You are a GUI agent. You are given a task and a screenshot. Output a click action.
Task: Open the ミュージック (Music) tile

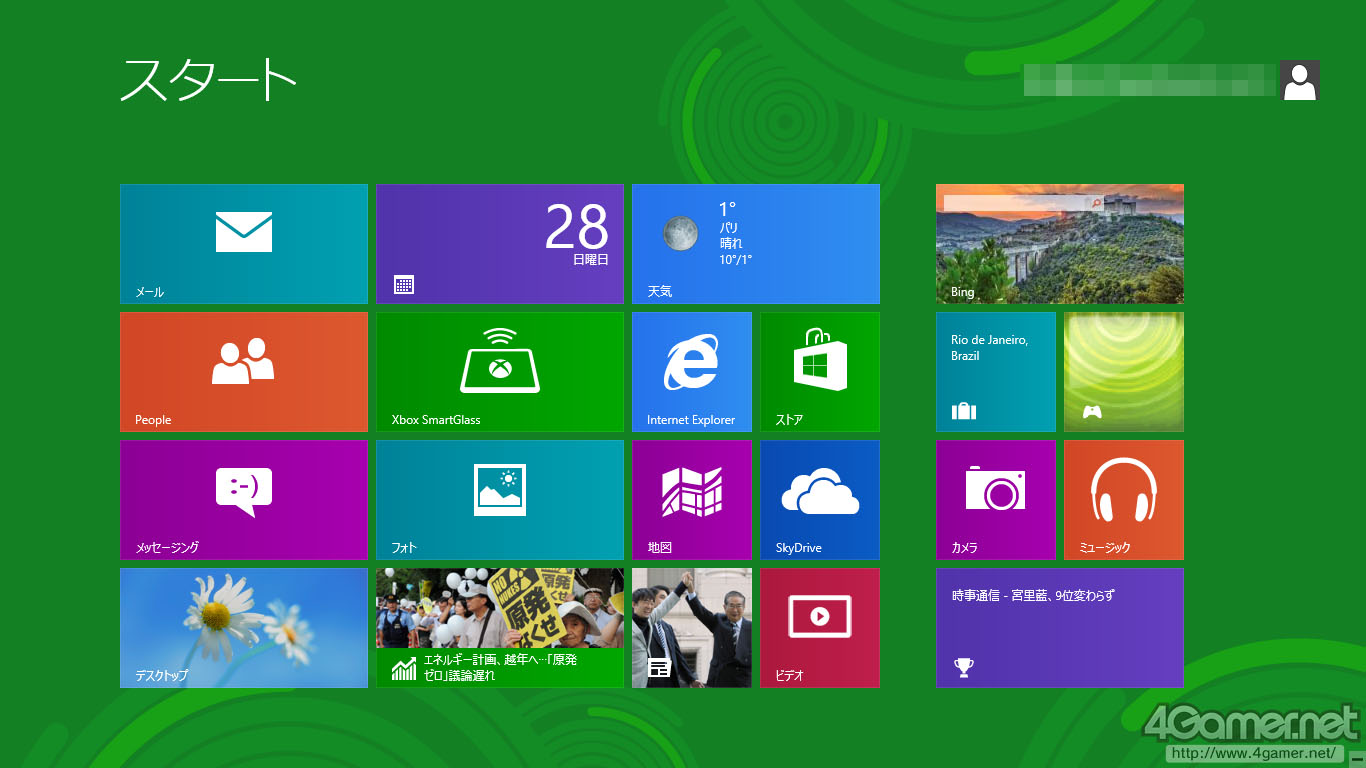1124,500
